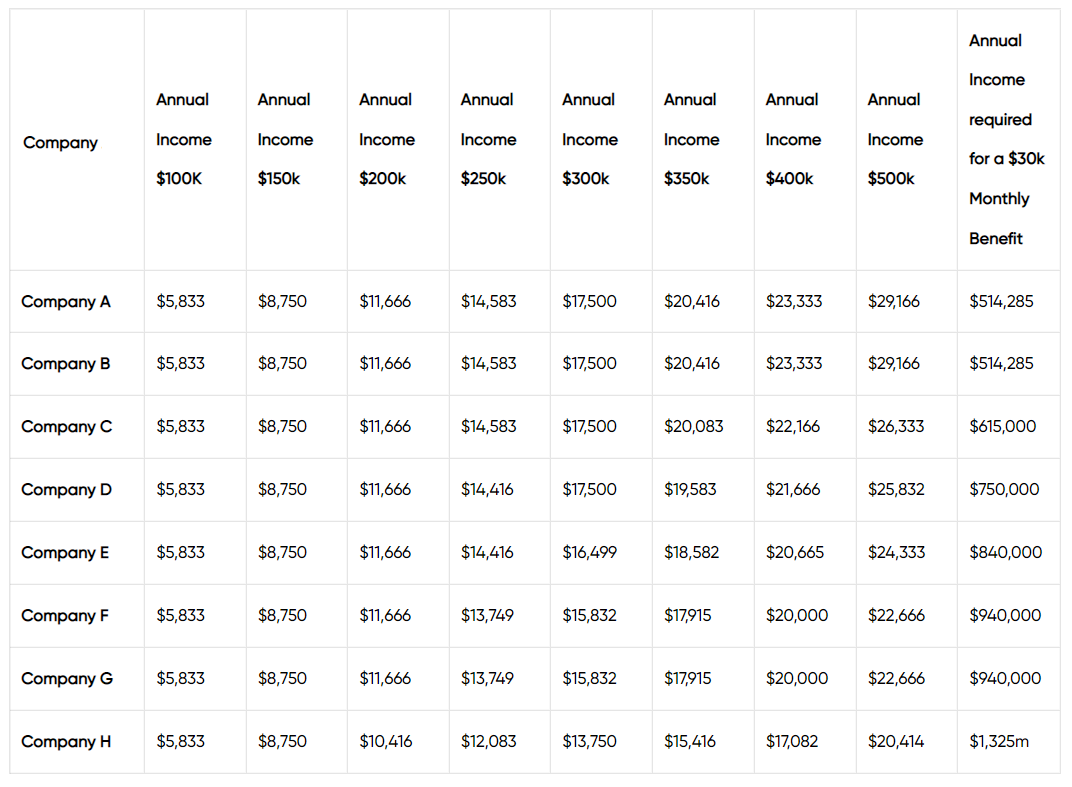Click Company H's $17,082 cell

792,741
